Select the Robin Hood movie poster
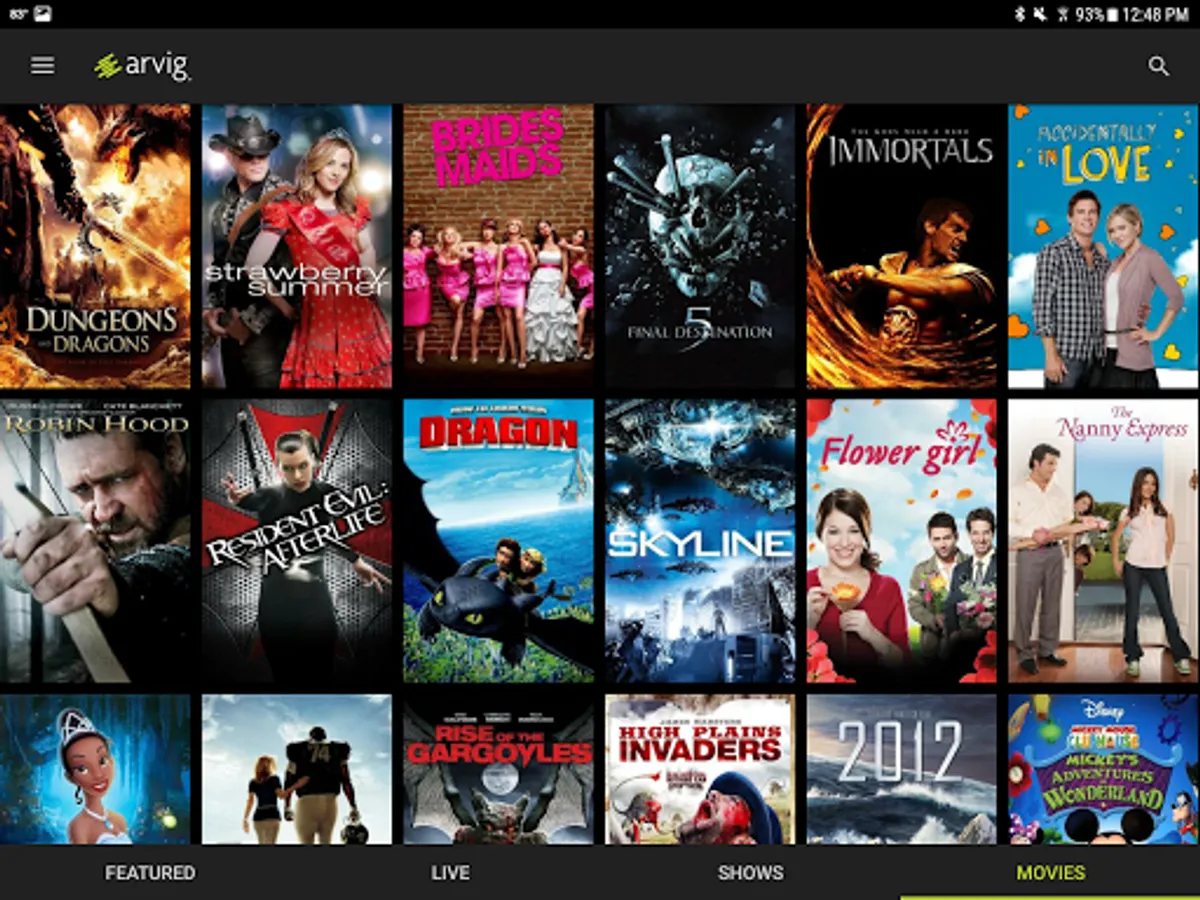1200x900 pixels. (x=95, y=541)
